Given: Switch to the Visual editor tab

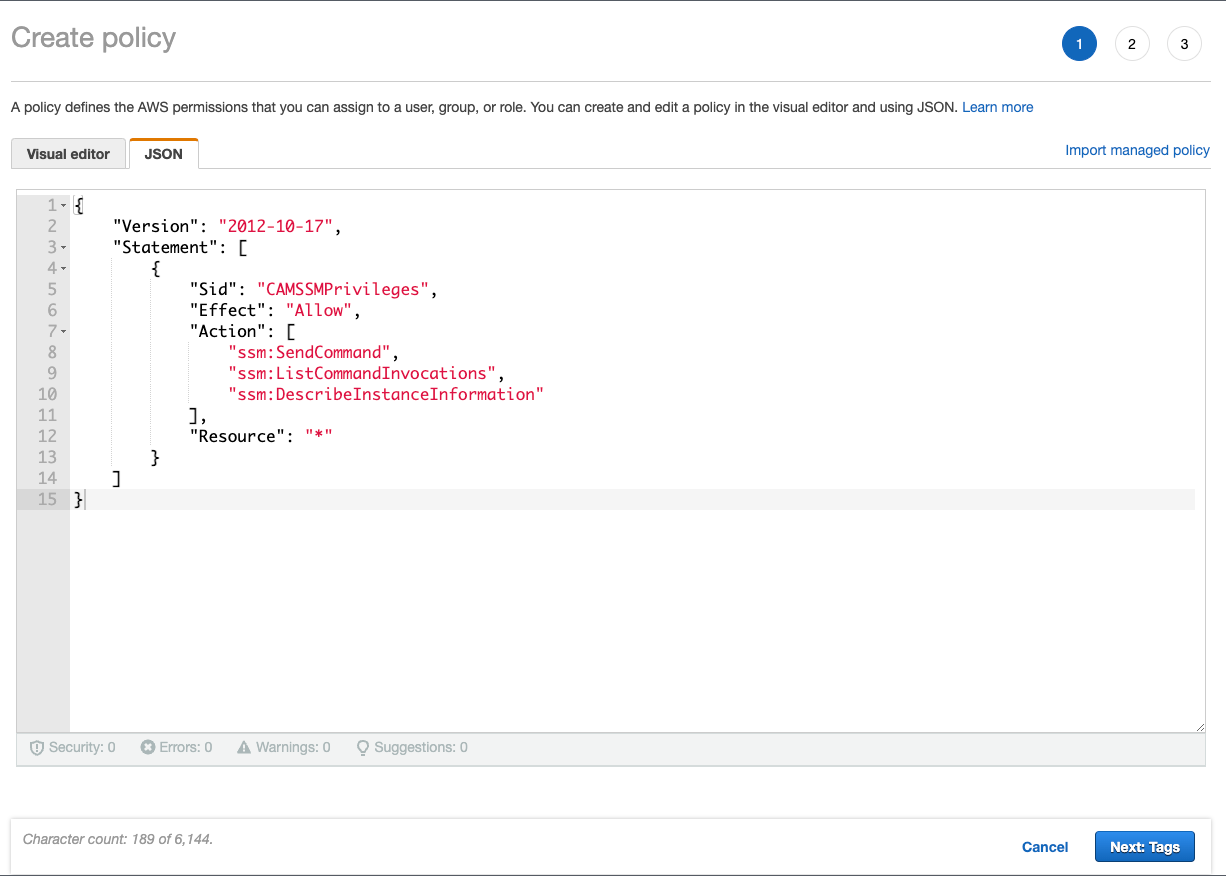Looking at the screenshot, I should (68, 154).
